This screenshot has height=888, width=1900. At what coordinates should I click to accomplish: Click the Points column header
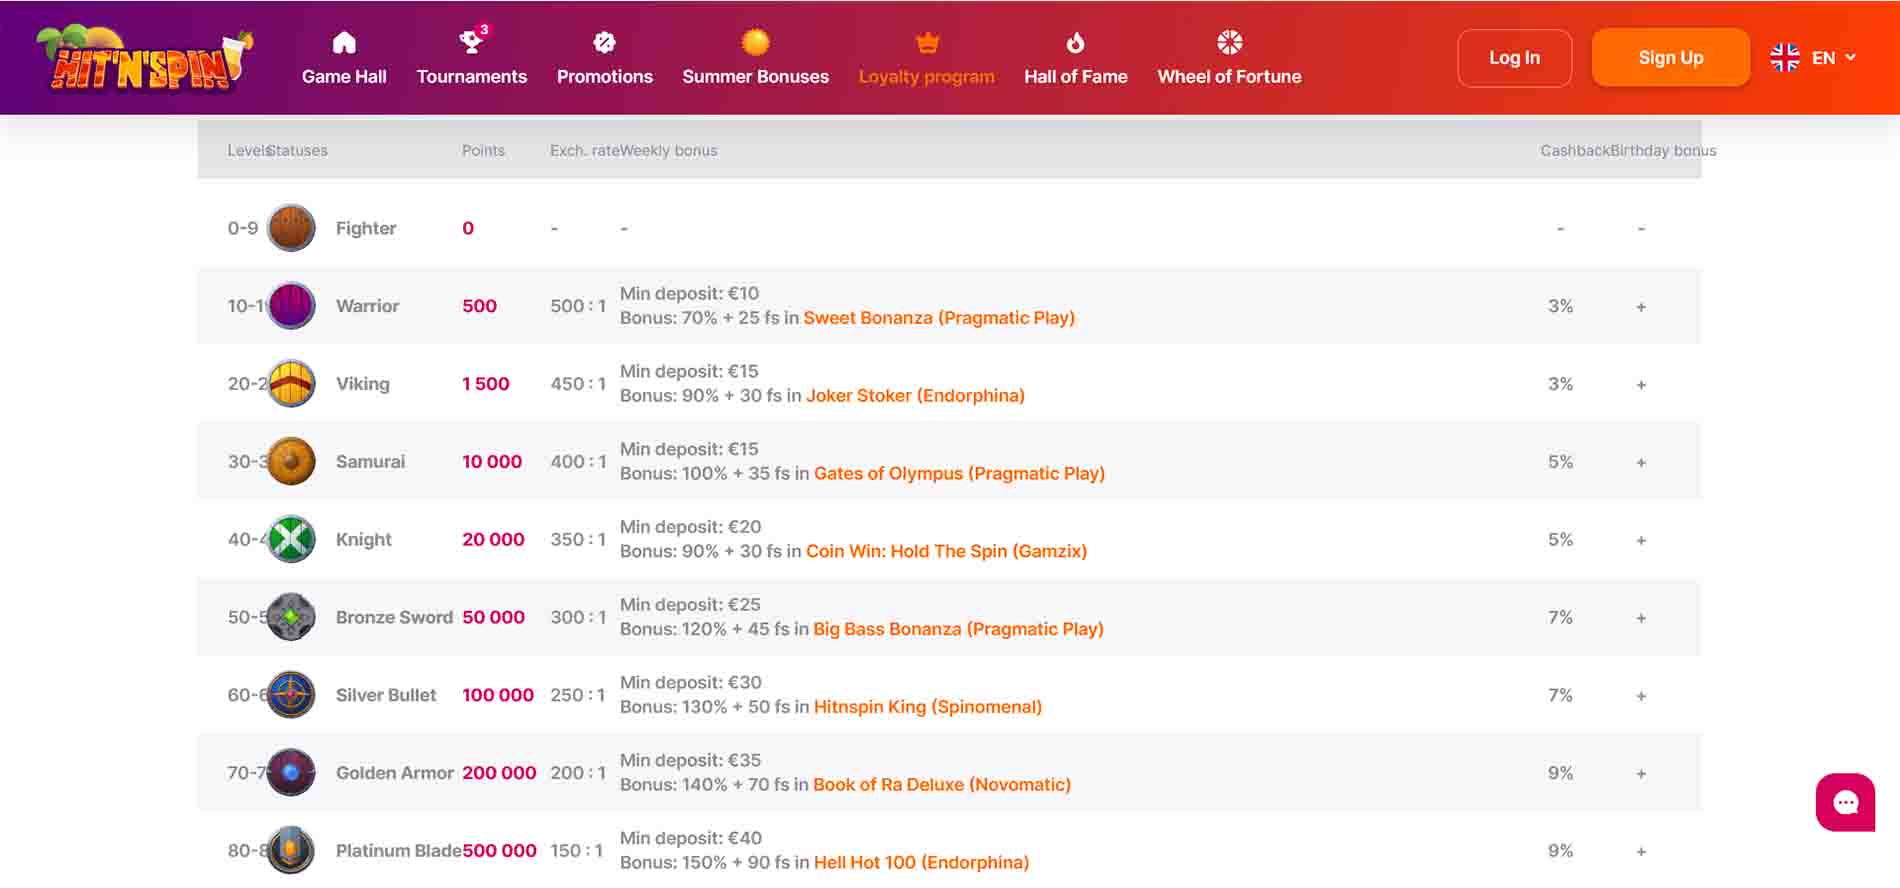[483, 150]
